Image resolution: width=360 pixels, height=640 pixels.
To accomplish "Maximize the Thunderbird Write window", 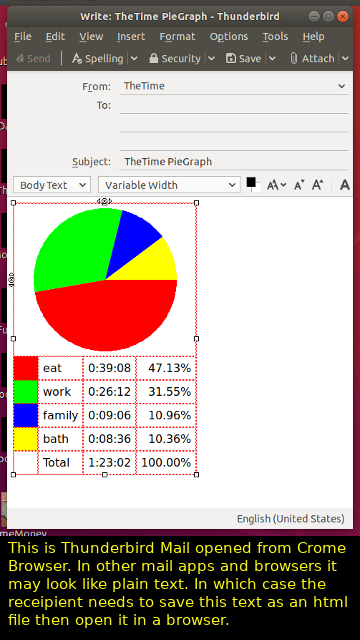I will (328, 16).
